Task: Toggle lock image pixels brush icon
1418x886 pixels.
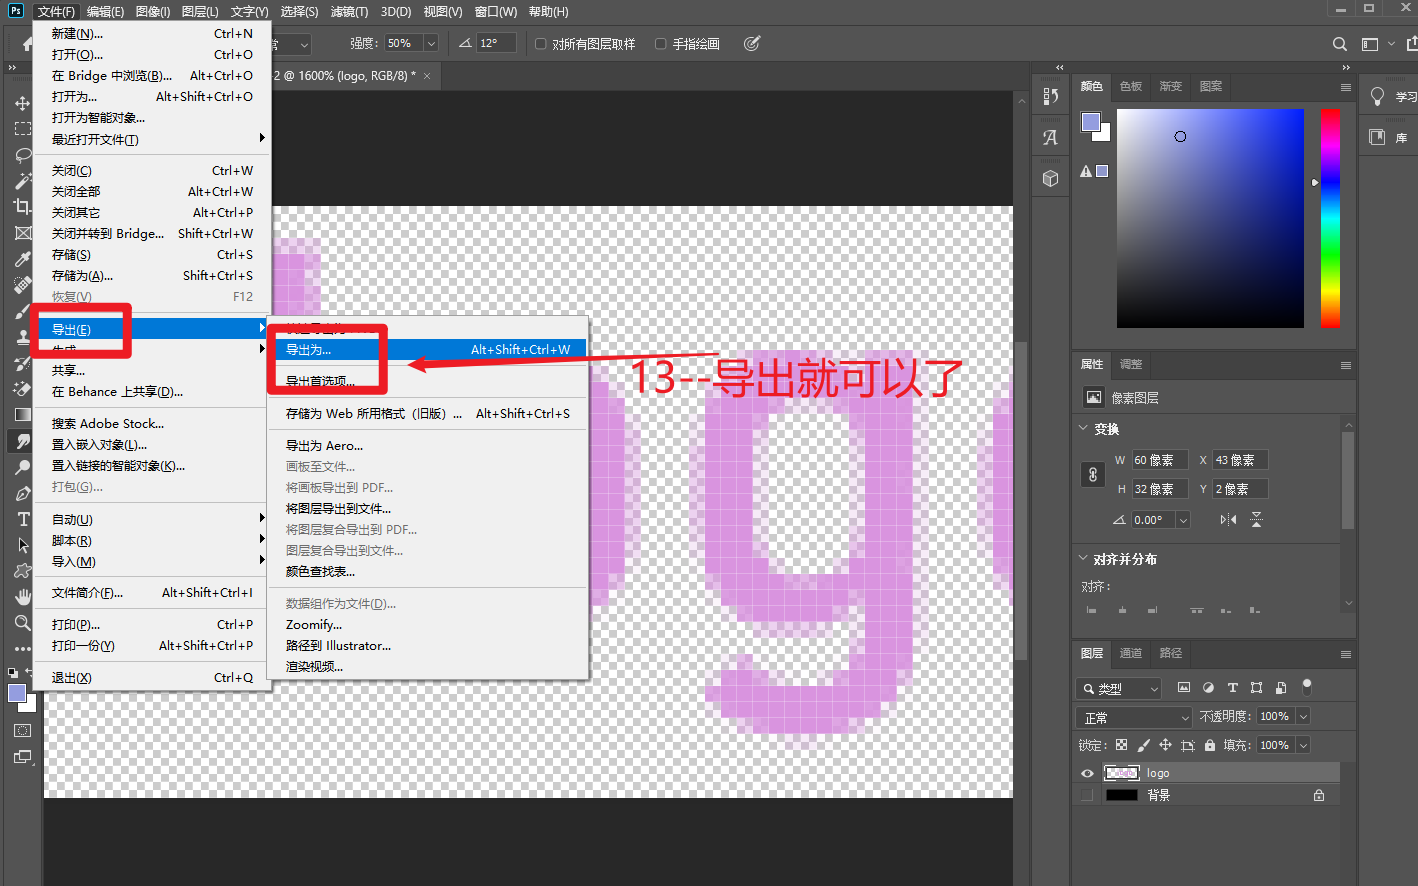Action: [1143, 745]
